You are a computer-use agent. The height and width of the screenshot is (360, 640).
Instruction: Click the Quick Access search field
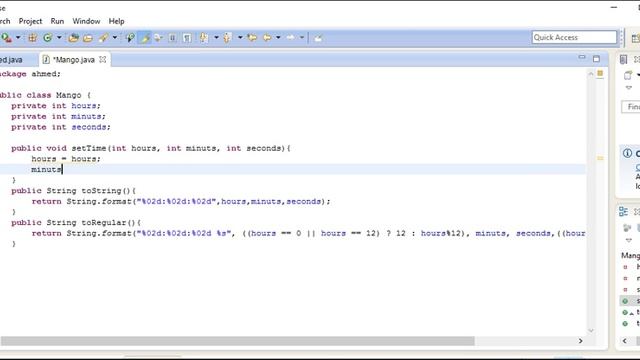pos(574,38)
